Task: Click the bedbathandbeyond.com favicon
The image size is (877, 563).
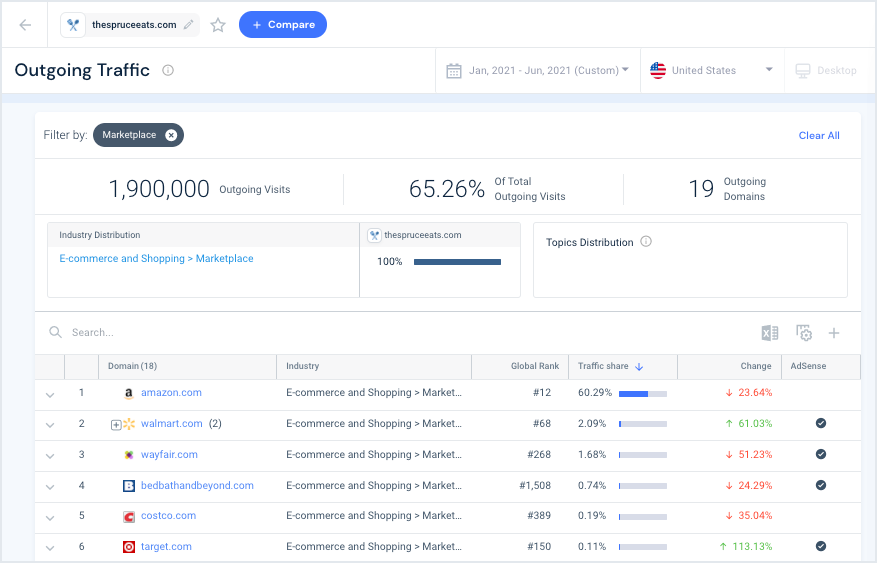Action: 129,486
